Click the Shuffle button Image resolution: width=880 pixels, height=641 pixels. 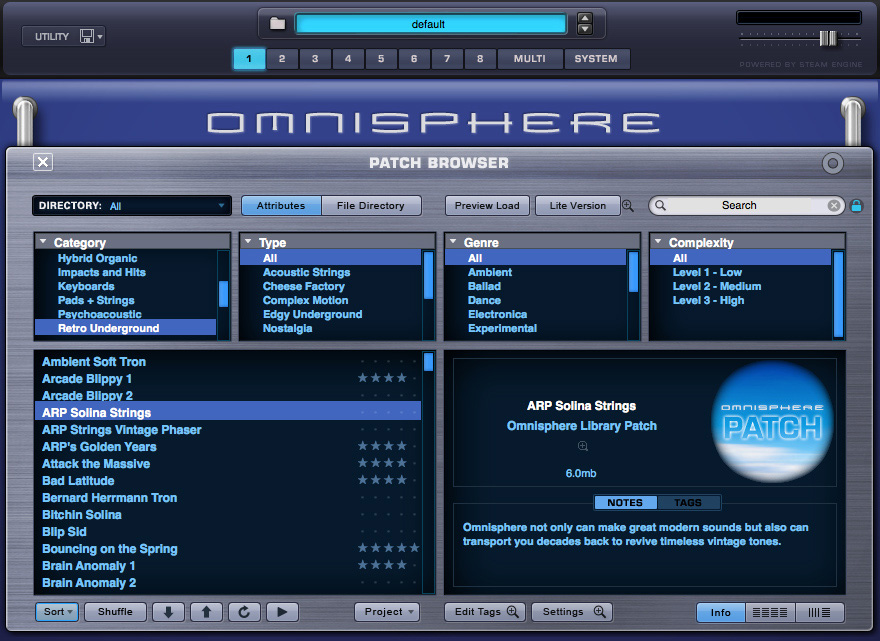click(115, 612)
